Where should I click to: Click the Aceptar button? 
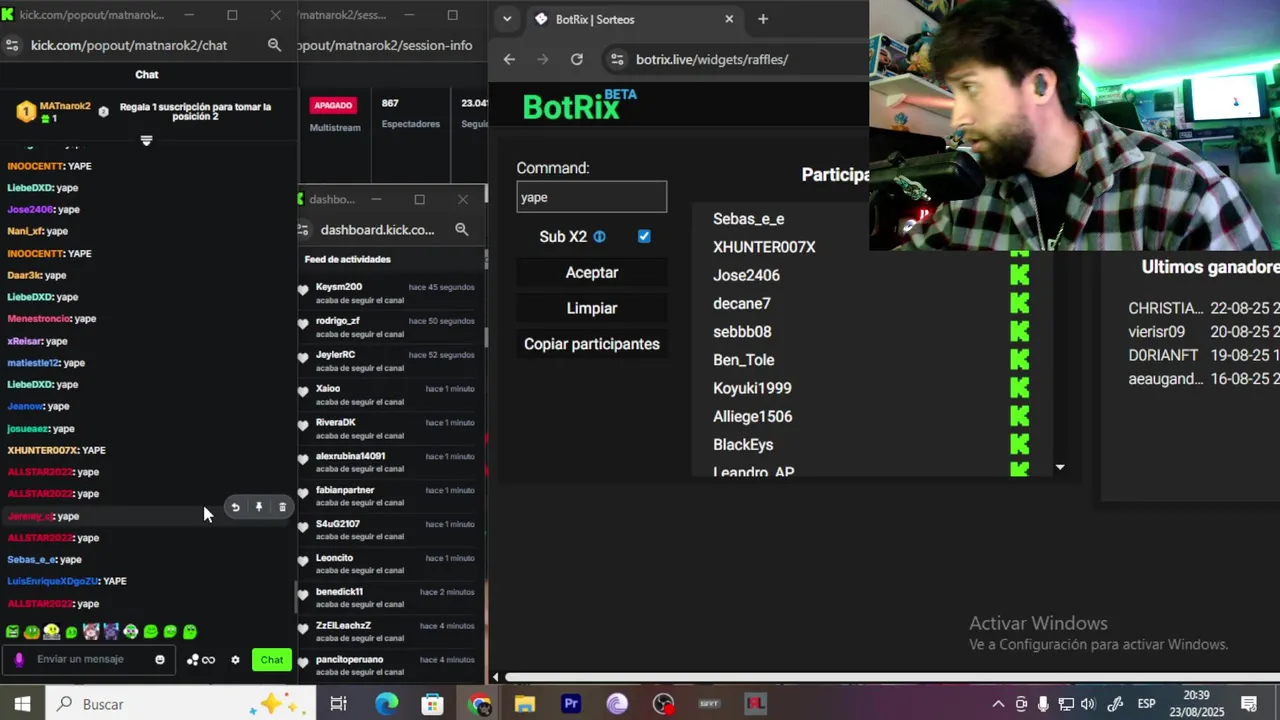[x=592, y=273]
